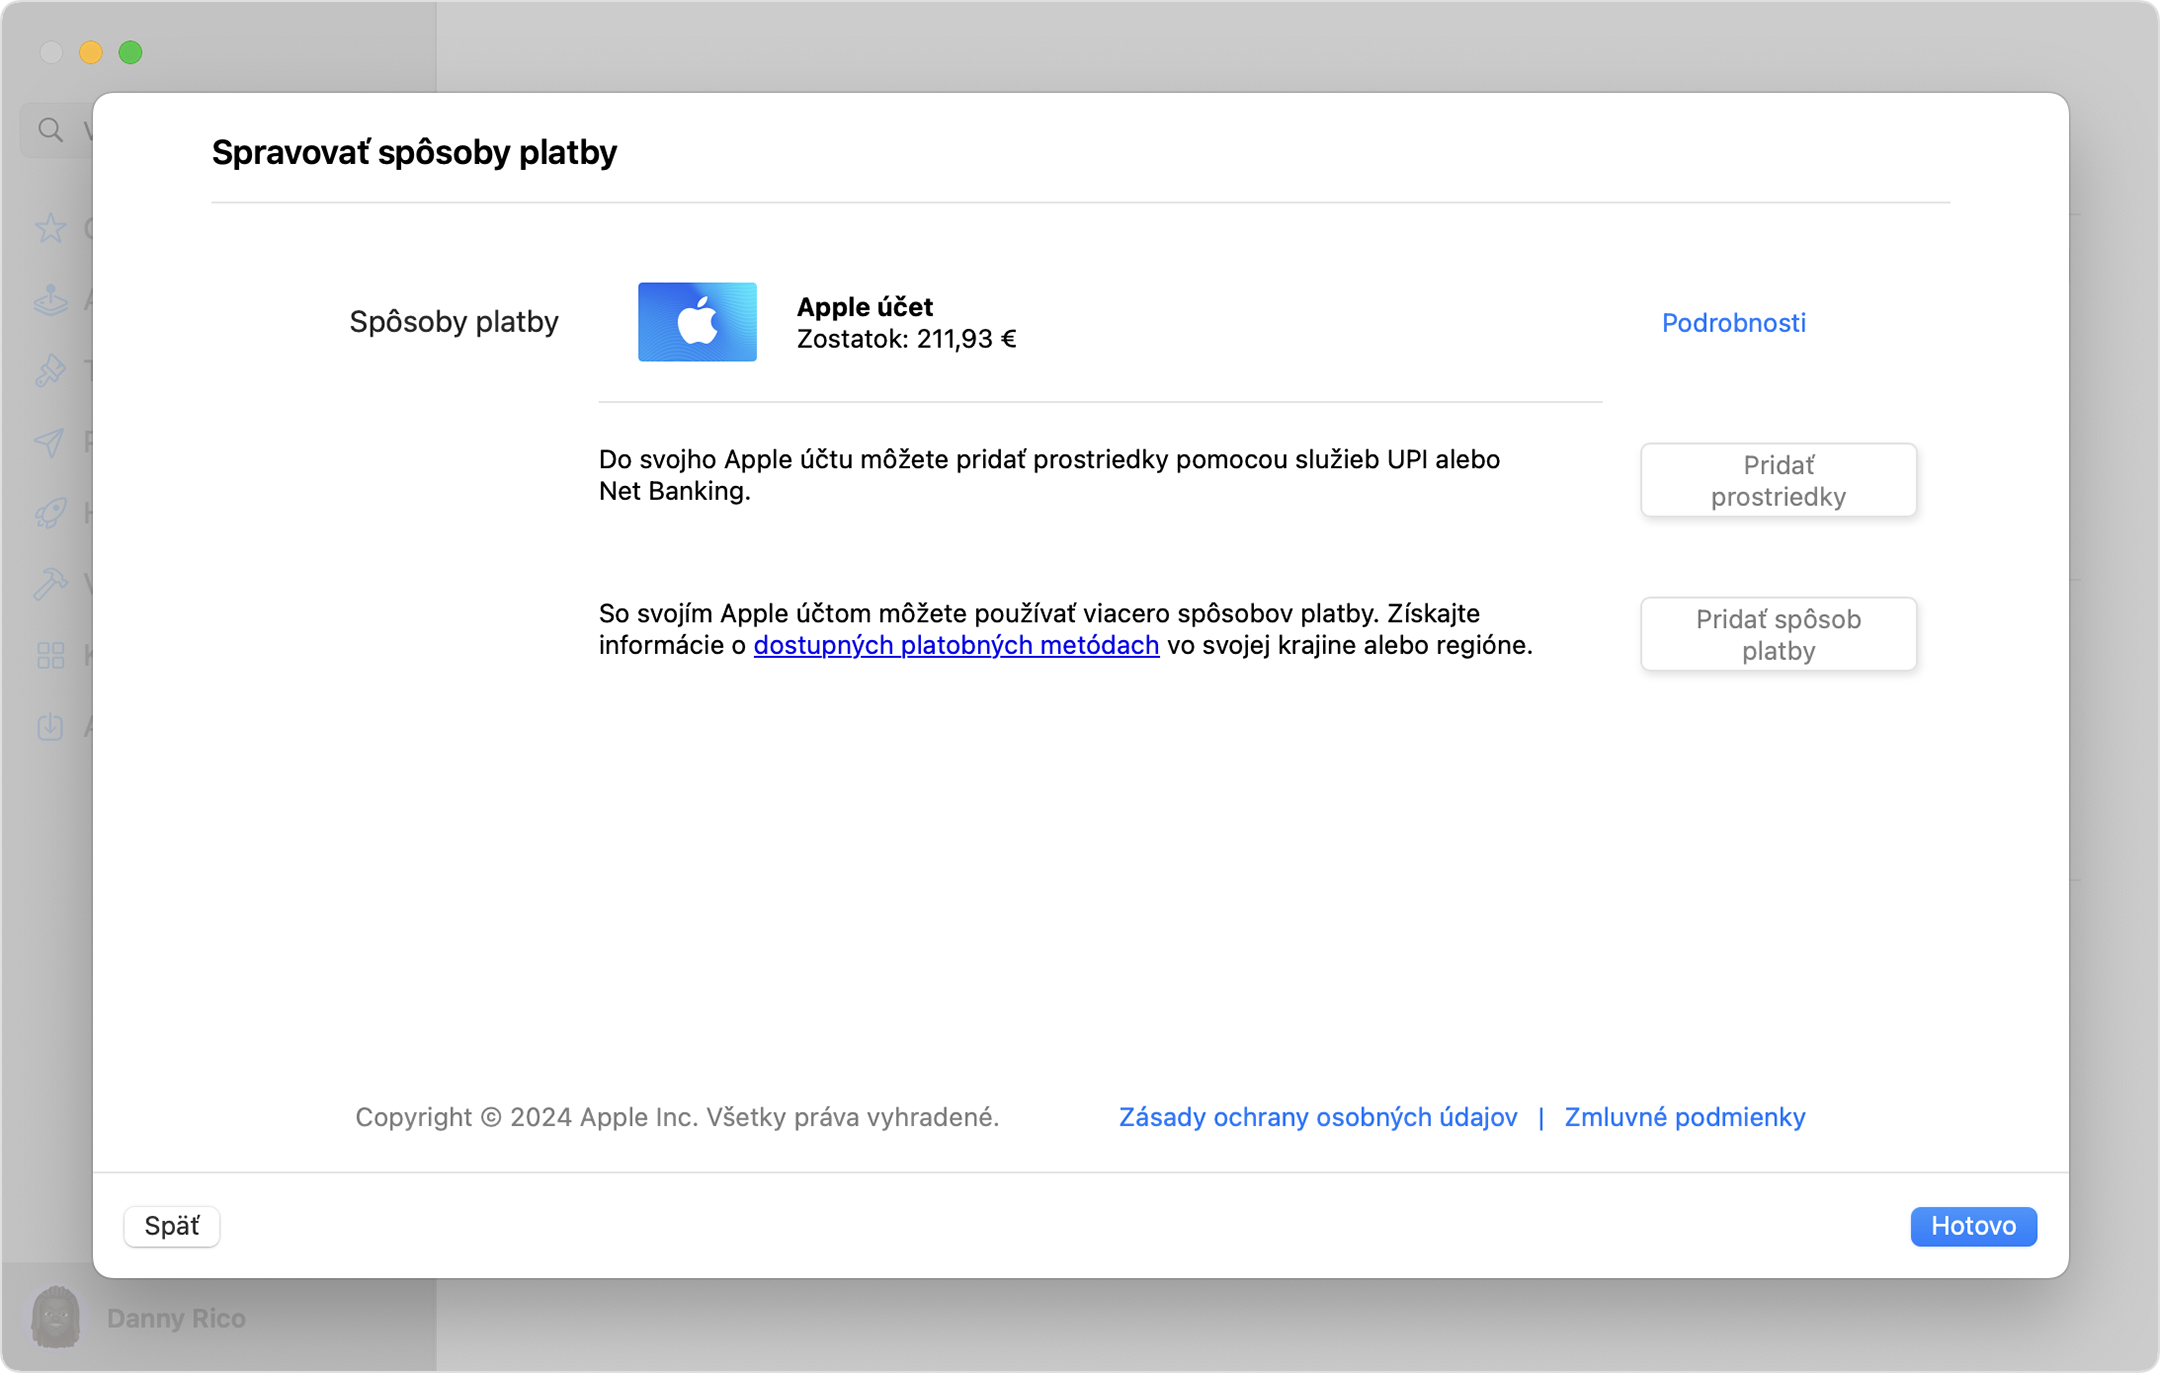Select the Arcade joystick sidebar icon

(51, 299)
